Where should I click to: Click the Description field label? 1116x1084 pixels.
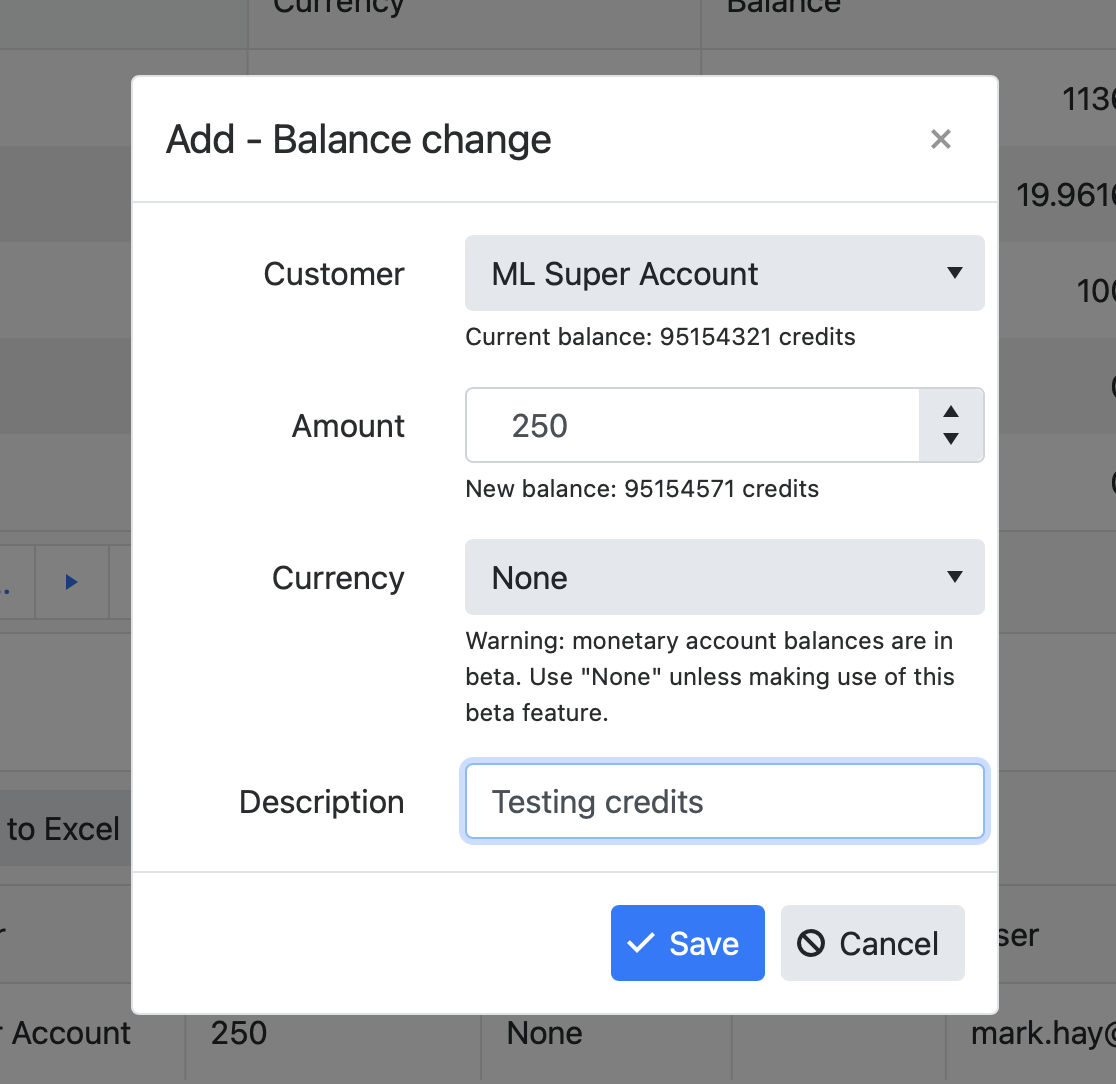point(321,802)
